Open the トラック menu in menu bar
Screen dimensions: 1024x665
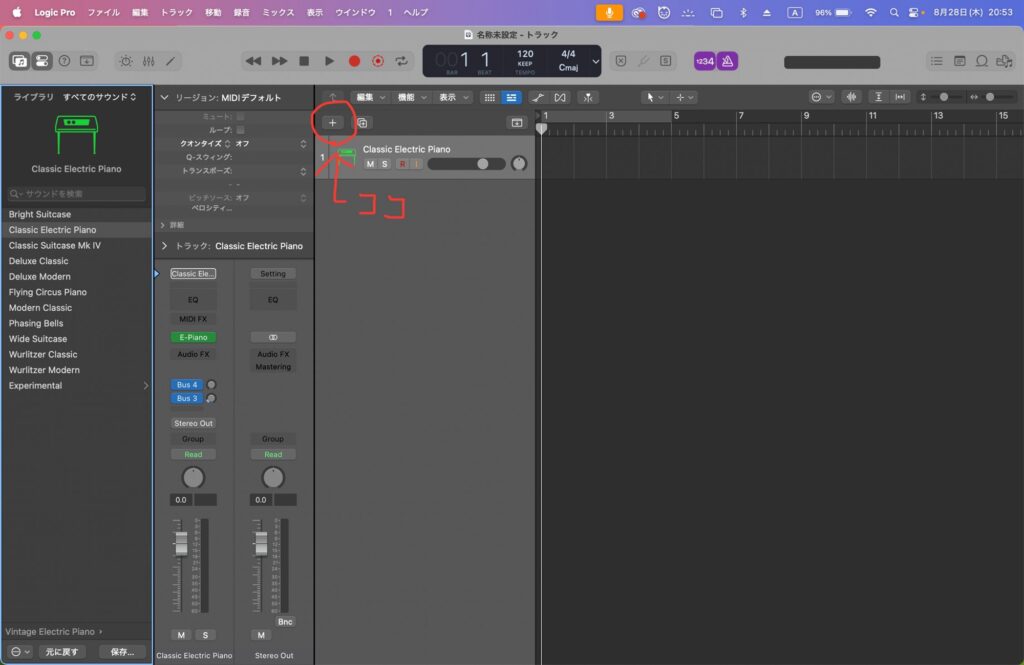click(x=176, y=12)
